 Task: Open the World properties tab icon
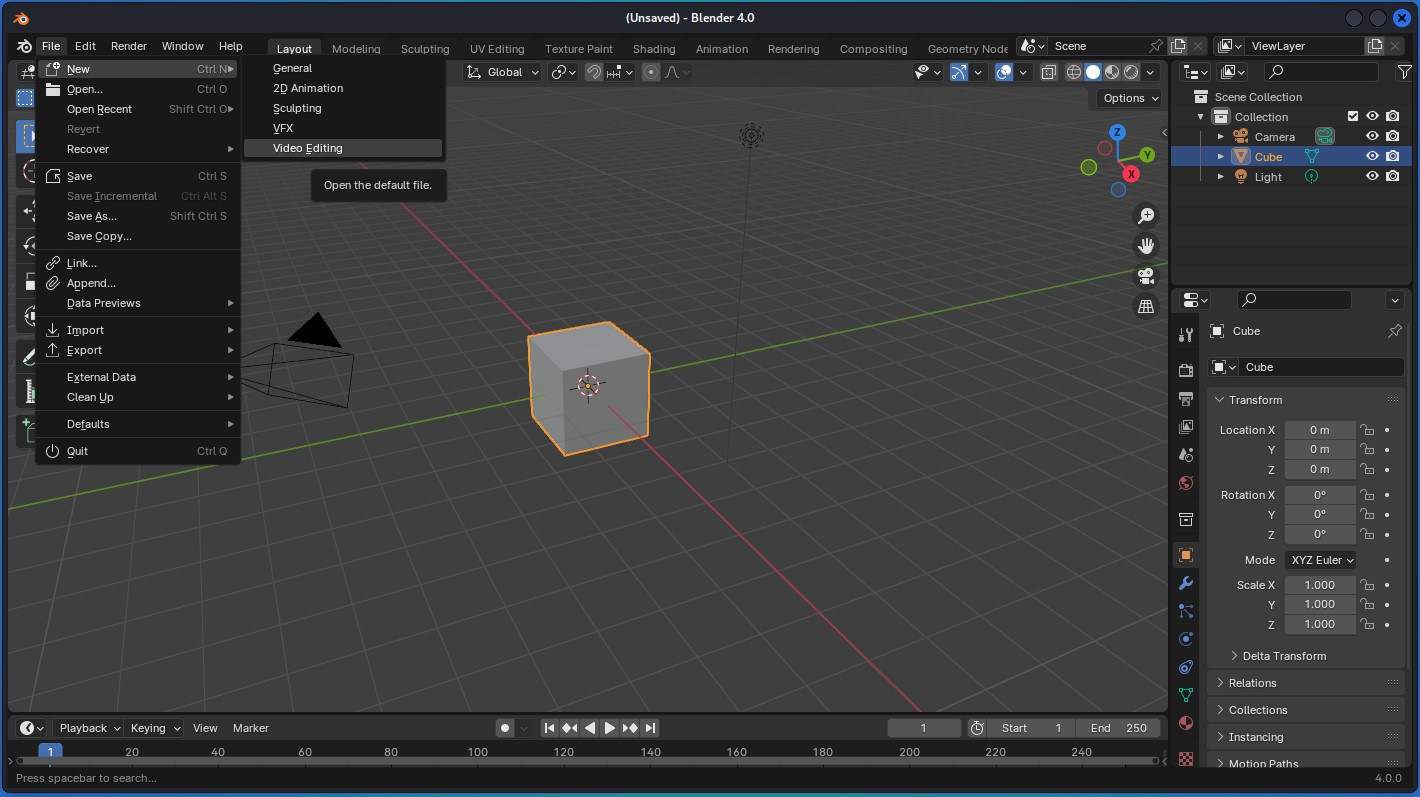pos(1186,483)
